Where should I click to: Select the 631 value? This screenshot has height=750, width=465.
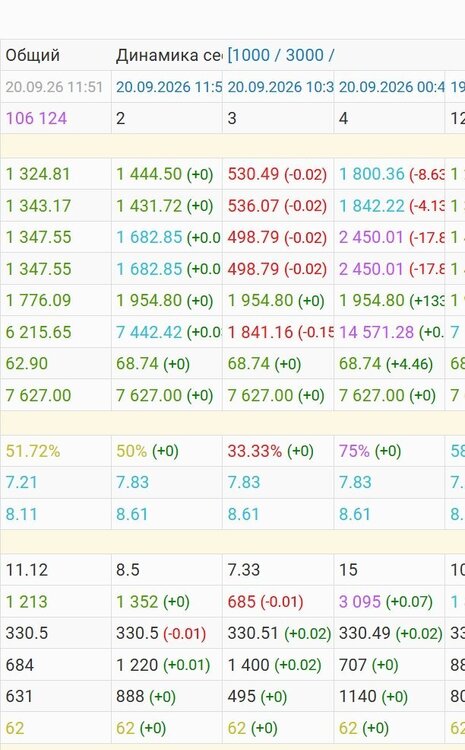19,696
